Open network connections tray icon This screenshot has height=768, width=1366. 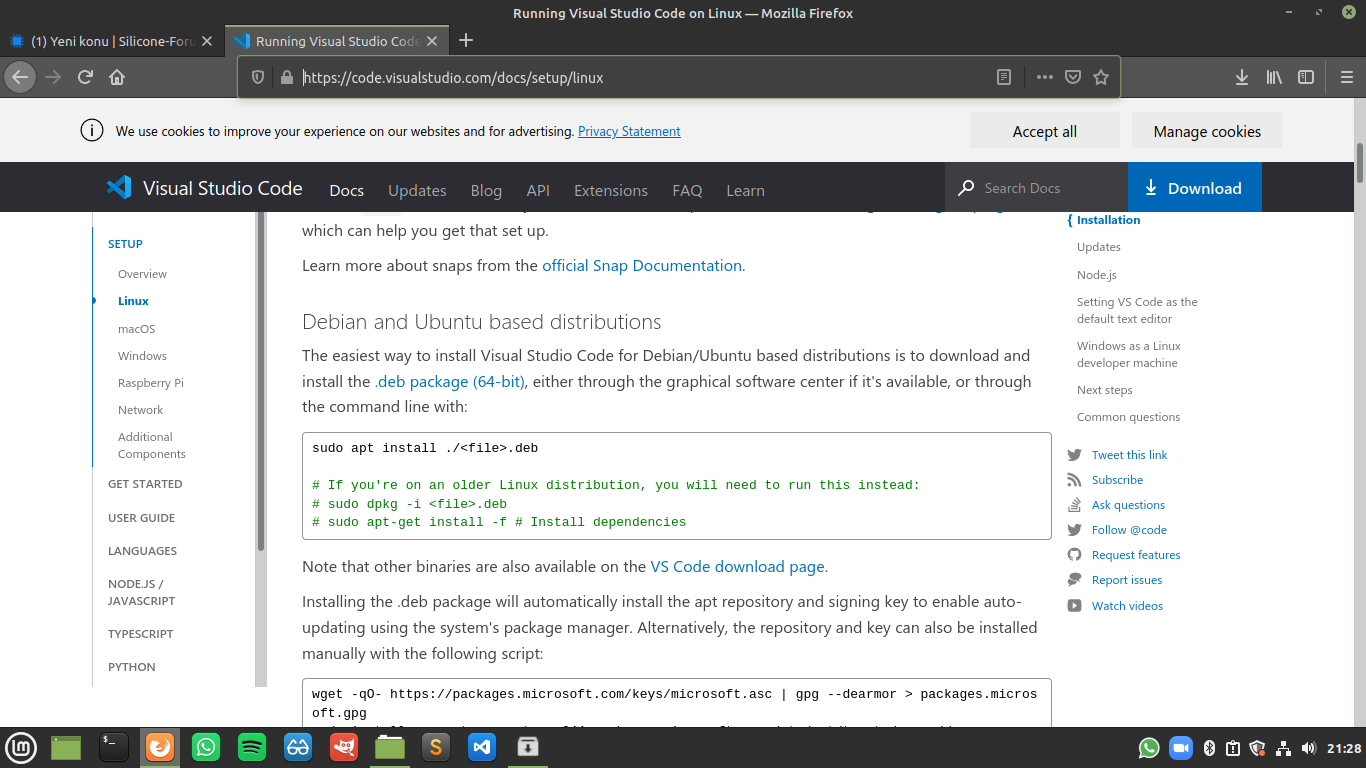[1283, 748]
